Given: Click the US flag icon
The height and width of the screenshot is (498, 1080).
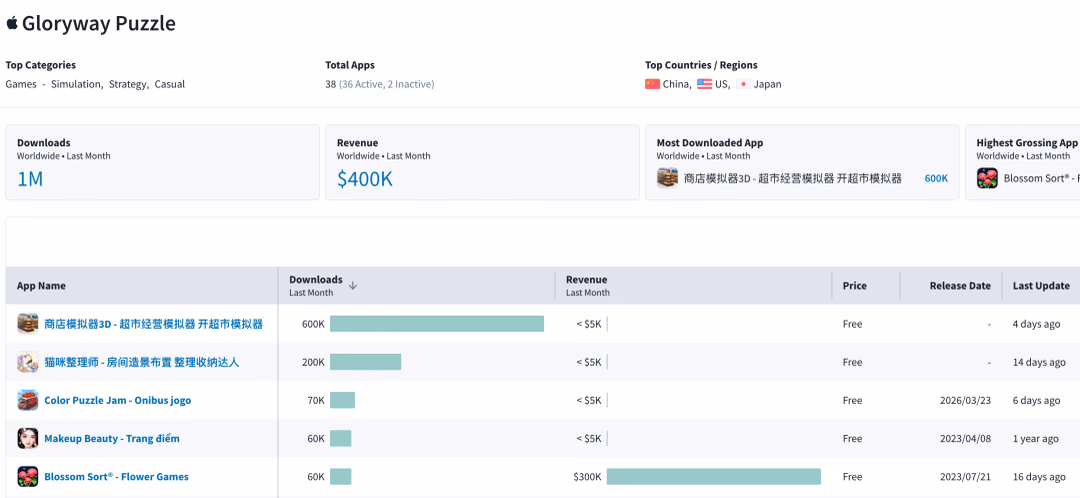Looking at the screenshot, I should (x=704, y=84).
